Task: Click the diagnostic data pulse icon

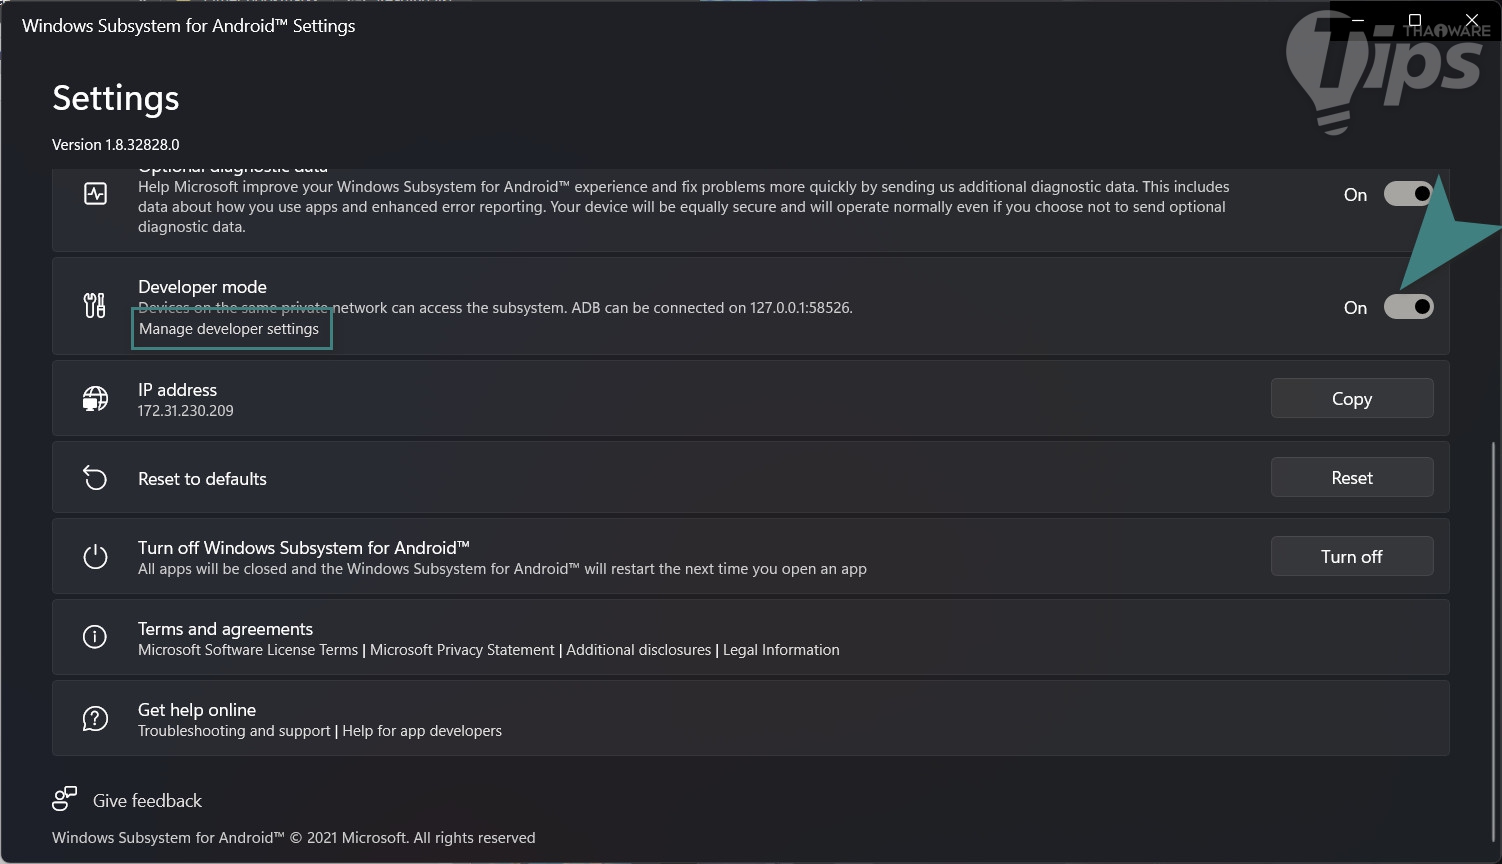Action: point(95,194)
